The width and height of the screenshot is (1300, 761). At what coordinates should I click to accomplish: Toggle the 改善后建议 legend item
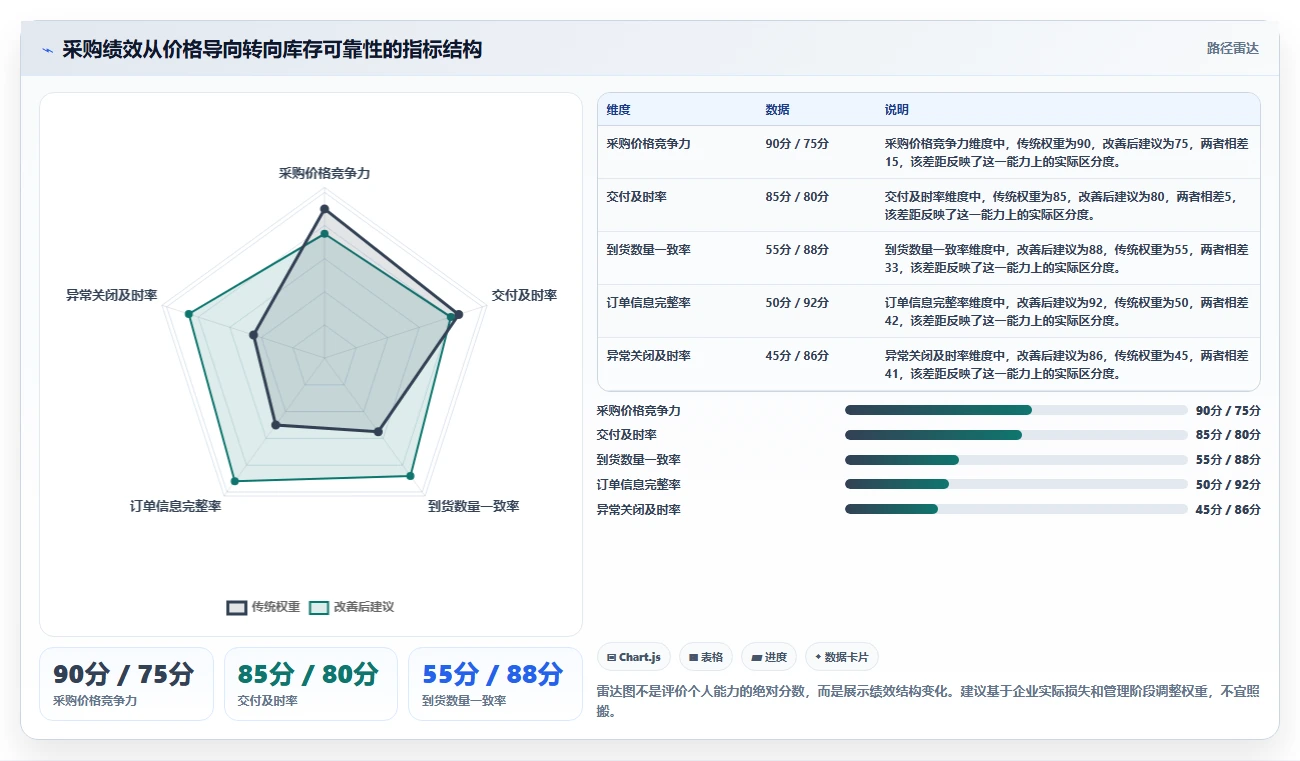(x=351, y=607)
